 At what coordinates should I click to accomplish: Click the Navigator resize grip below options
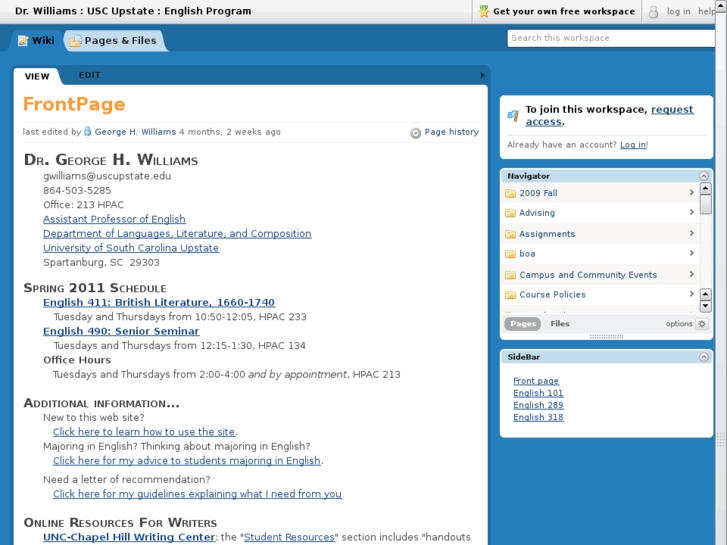pyautogui.click(x=606, y=337)
